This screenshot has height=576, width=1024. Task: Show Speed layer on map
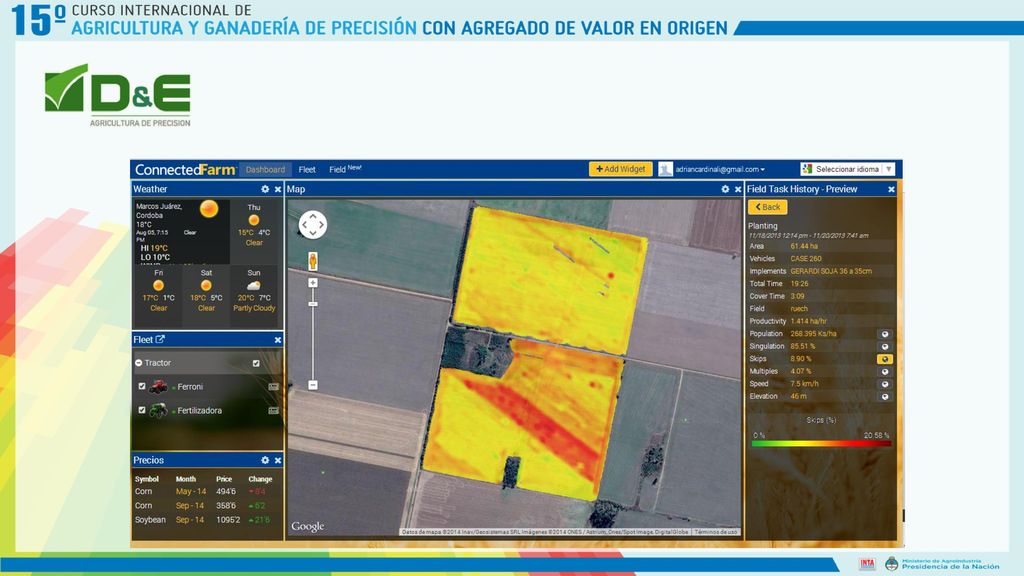(x=885, y=383)
